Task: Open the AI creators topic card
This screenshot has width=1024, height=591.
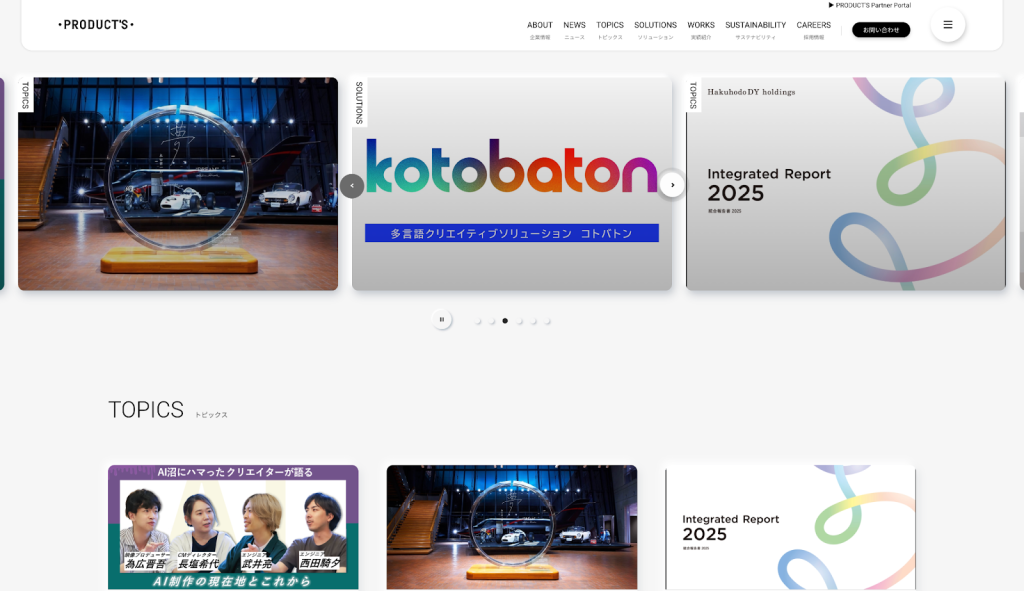Action: pos(233,527)
